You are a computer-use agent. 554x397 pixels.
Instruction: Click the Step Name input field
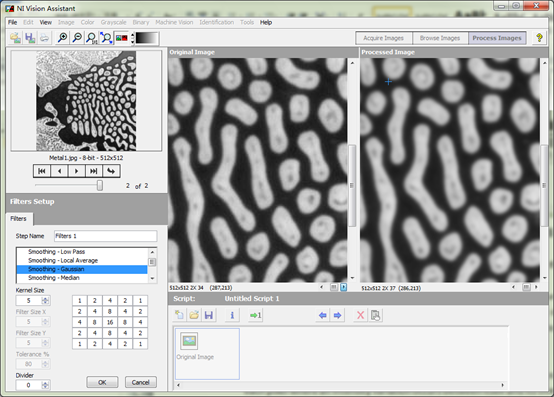point(105,236)
